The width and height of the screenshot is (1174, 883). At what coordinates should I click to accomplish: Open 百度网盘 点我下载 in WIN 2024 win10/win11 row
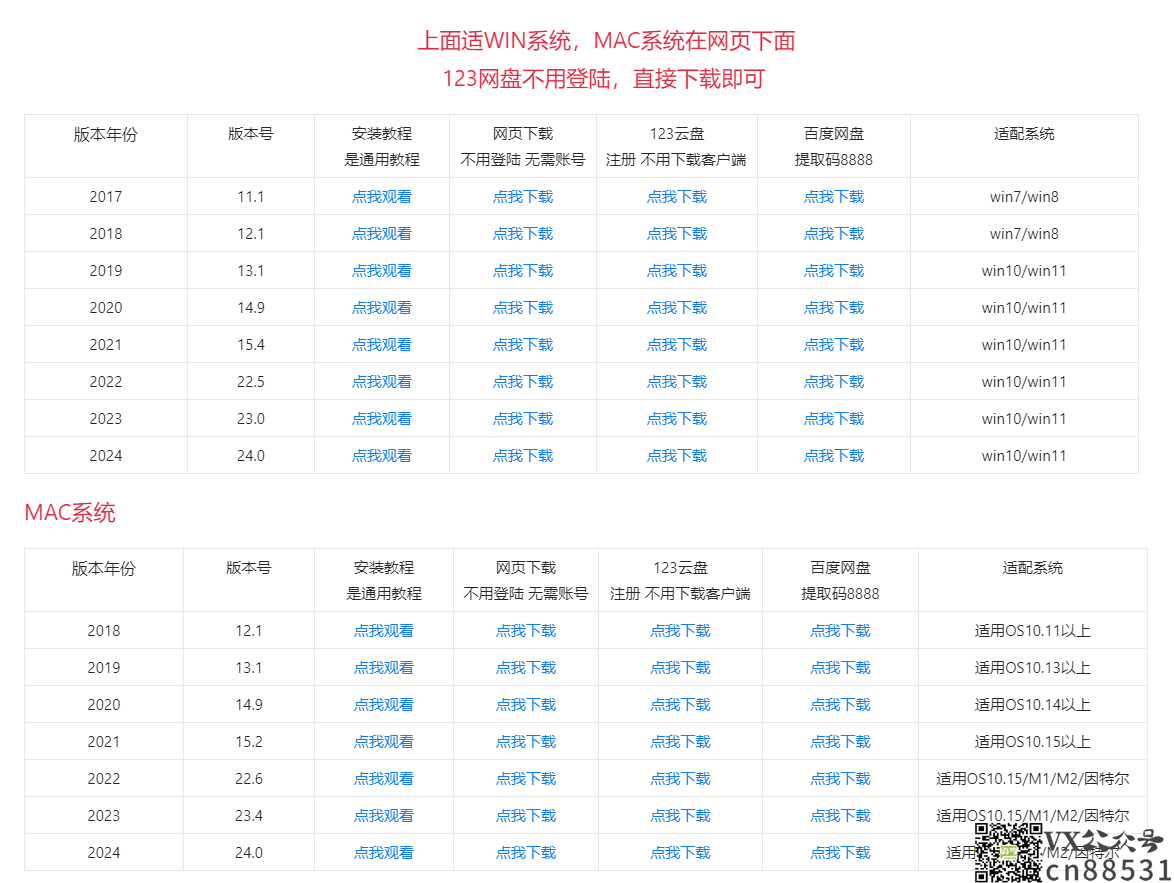834,455
